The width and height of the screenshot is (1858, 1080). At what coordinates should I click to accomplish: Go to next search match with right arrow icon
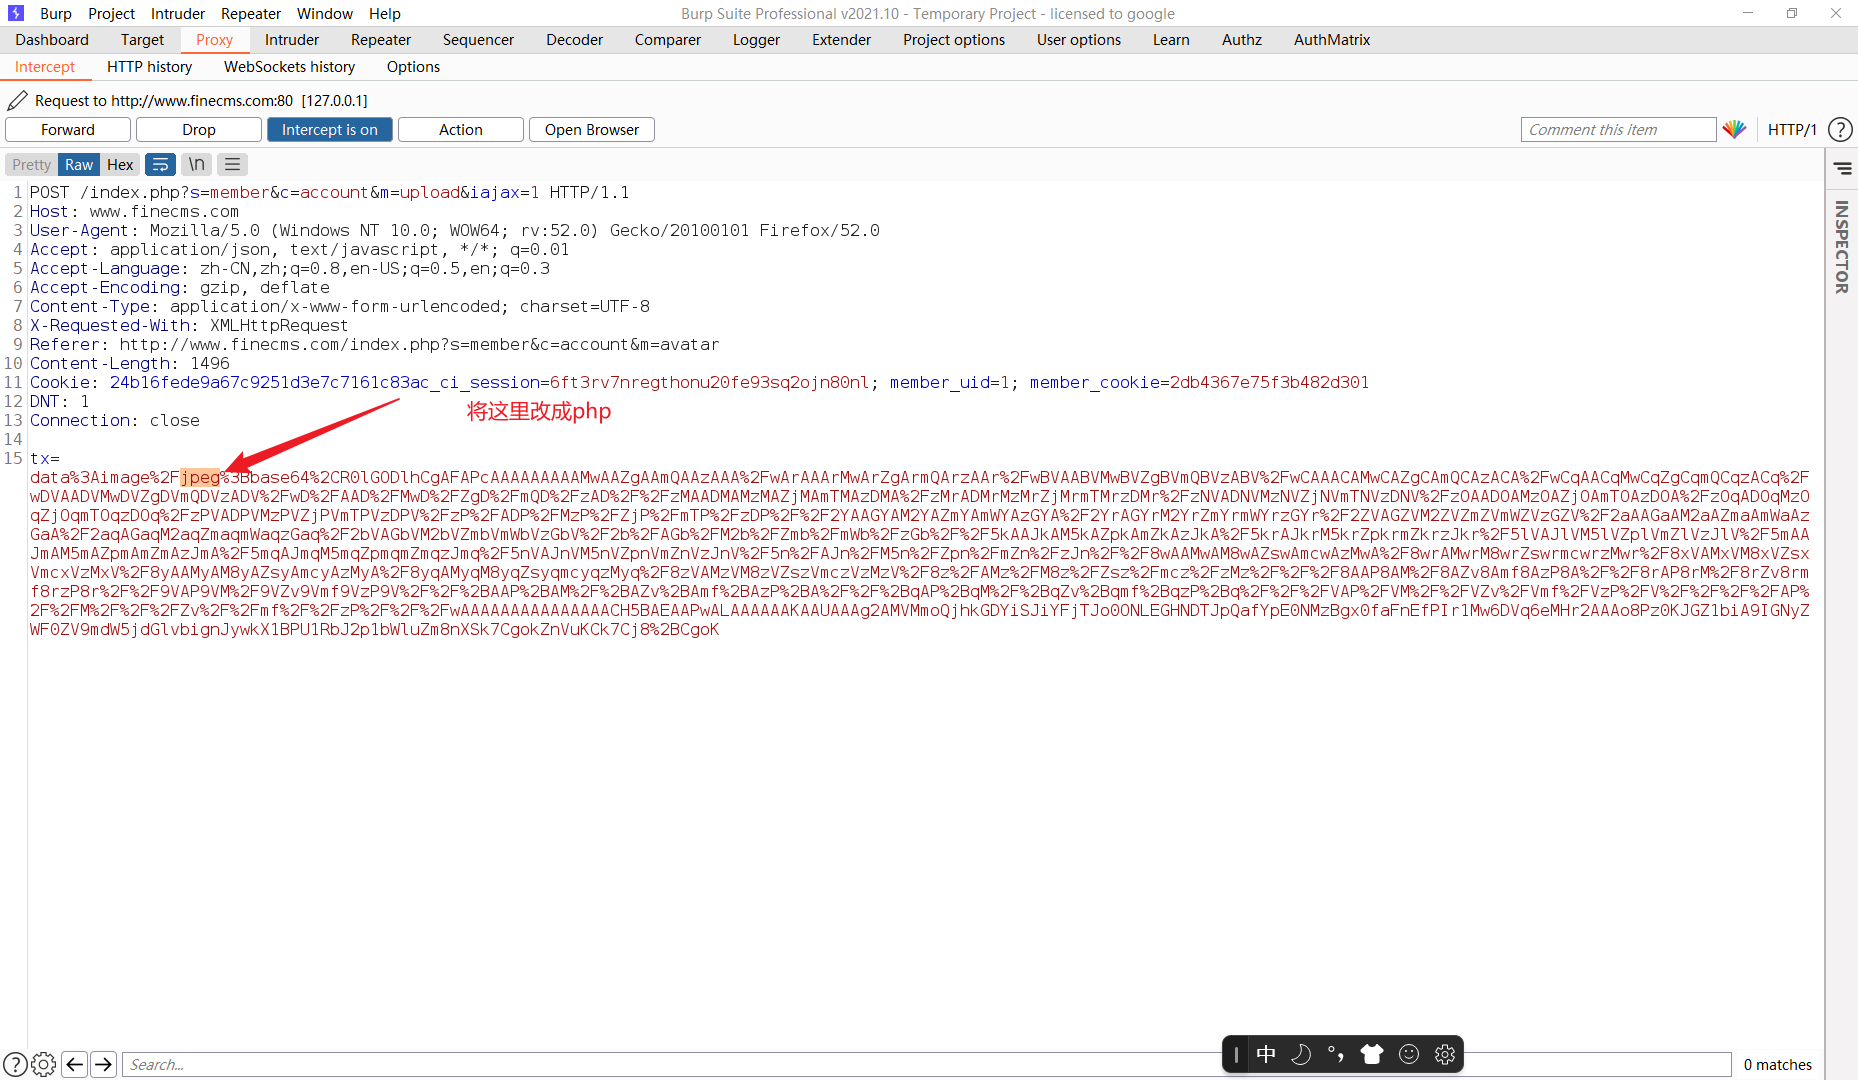[103, 1064]
